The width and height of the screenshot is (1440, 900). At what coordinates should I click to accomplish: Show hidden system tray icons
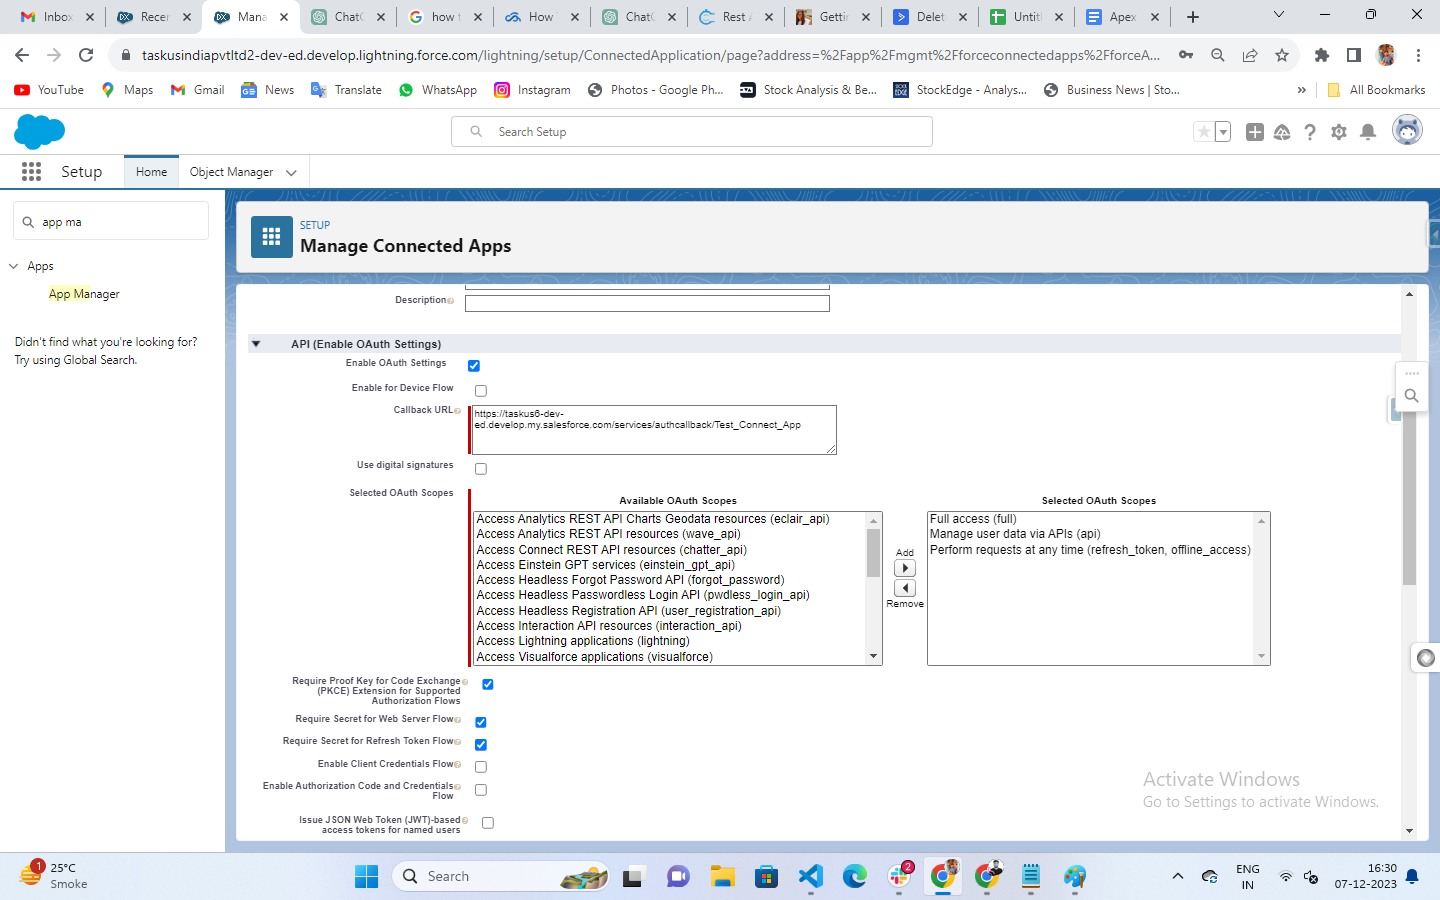[x=1178, y=877]
